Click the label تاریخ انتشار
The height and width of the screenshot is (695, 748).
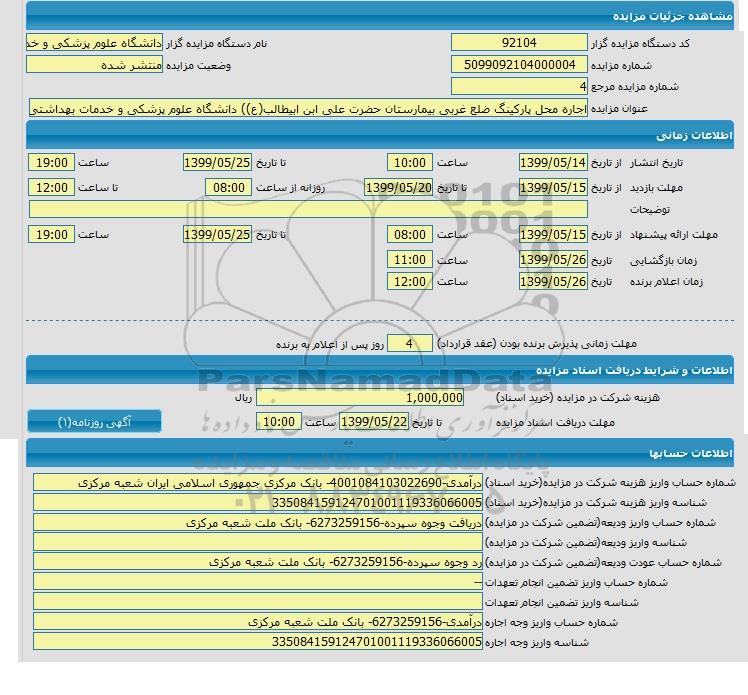coord(656,163)
